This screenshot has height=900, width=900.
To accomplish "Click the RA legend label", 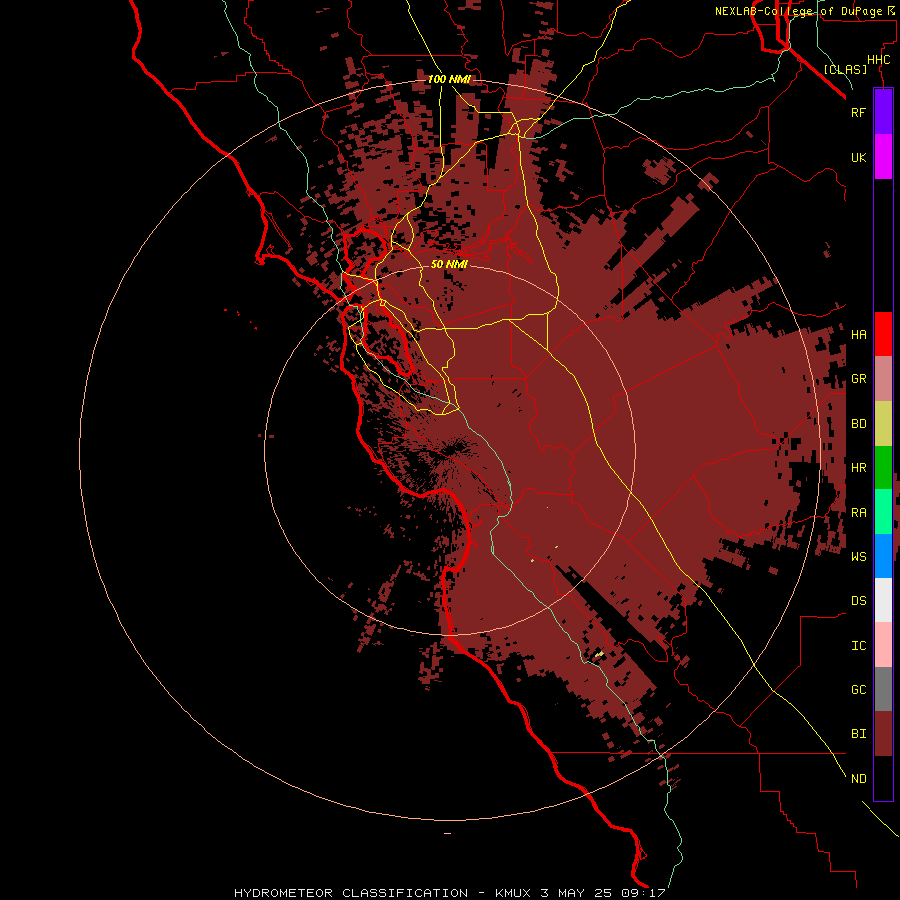I will coord(859,513).
